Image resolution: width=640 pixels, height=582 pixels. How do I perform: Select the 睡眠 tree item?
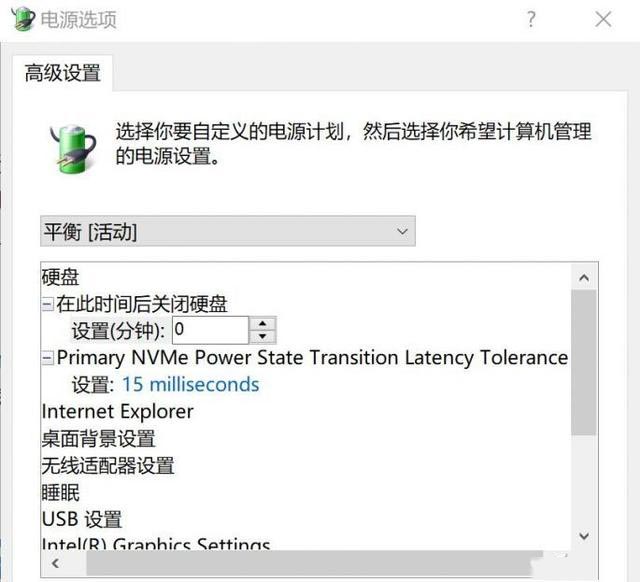click(x=60, y=493)
